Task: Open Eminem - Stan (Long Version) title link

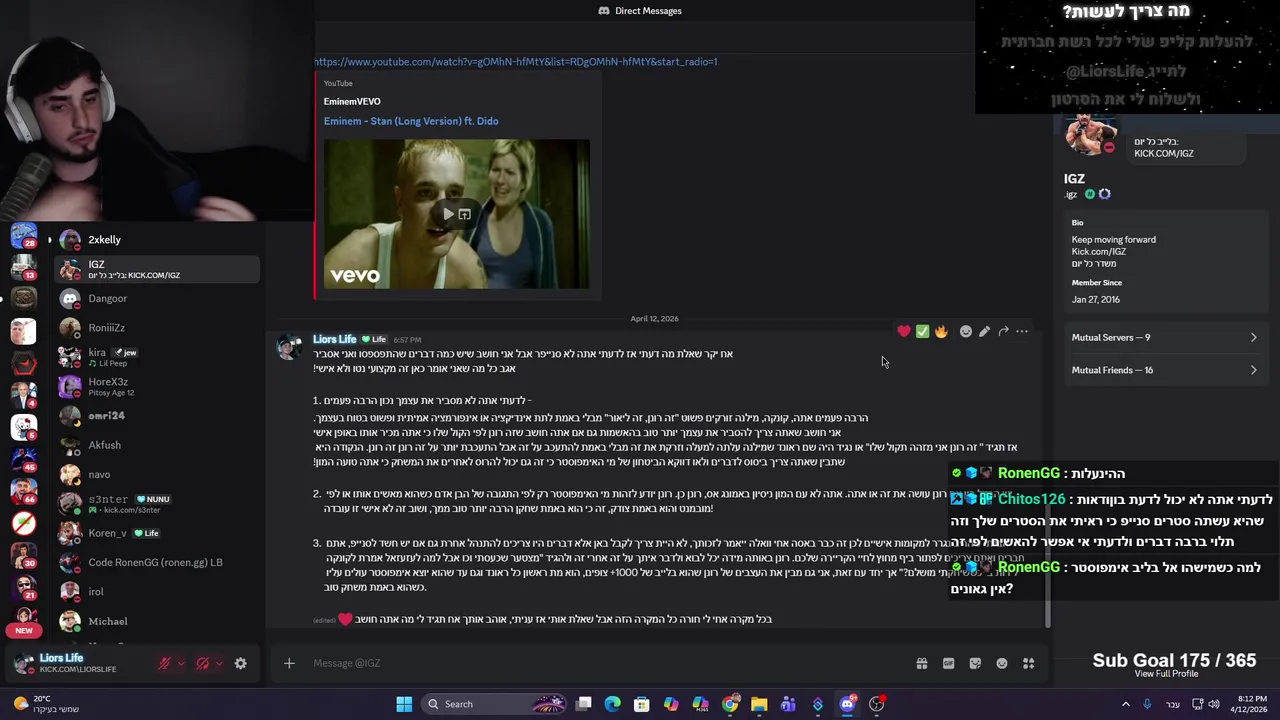Action: (411, 121)
